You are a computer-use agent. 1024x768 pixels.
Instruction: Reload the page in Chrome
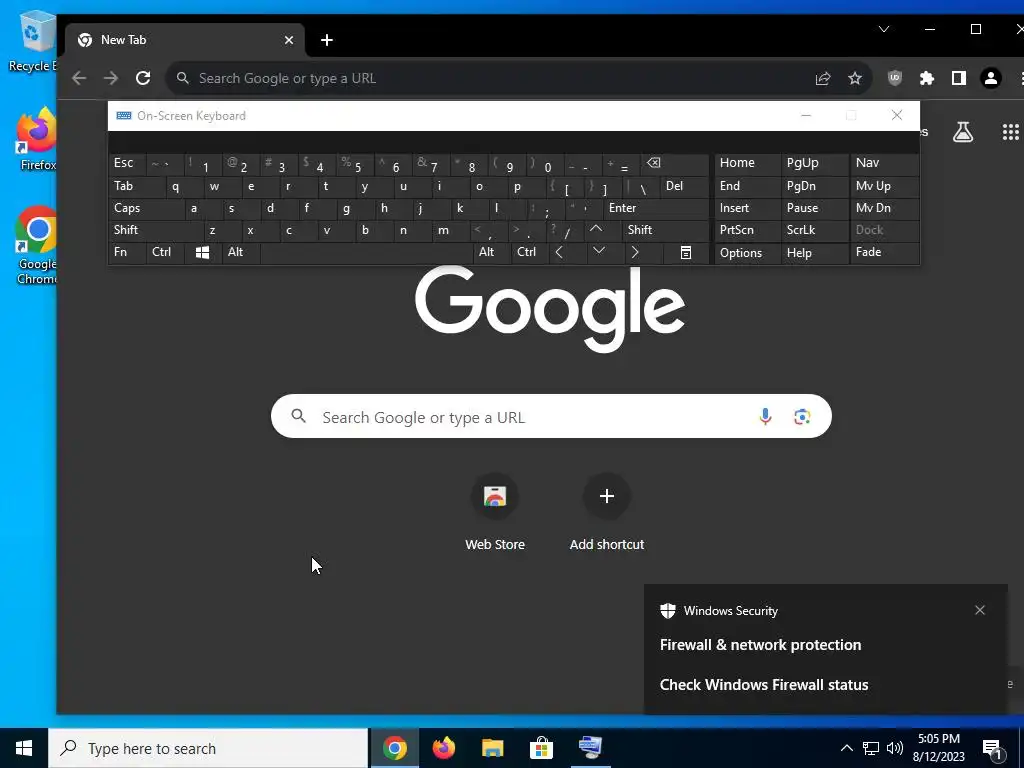[x=143, y=78]
